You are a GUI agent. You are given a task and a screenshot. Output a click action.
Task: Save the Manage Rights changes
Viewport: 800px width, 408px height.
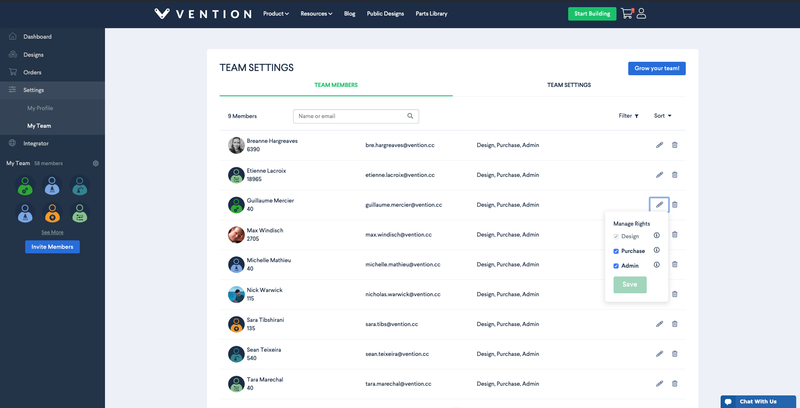(x=630, y=285)
